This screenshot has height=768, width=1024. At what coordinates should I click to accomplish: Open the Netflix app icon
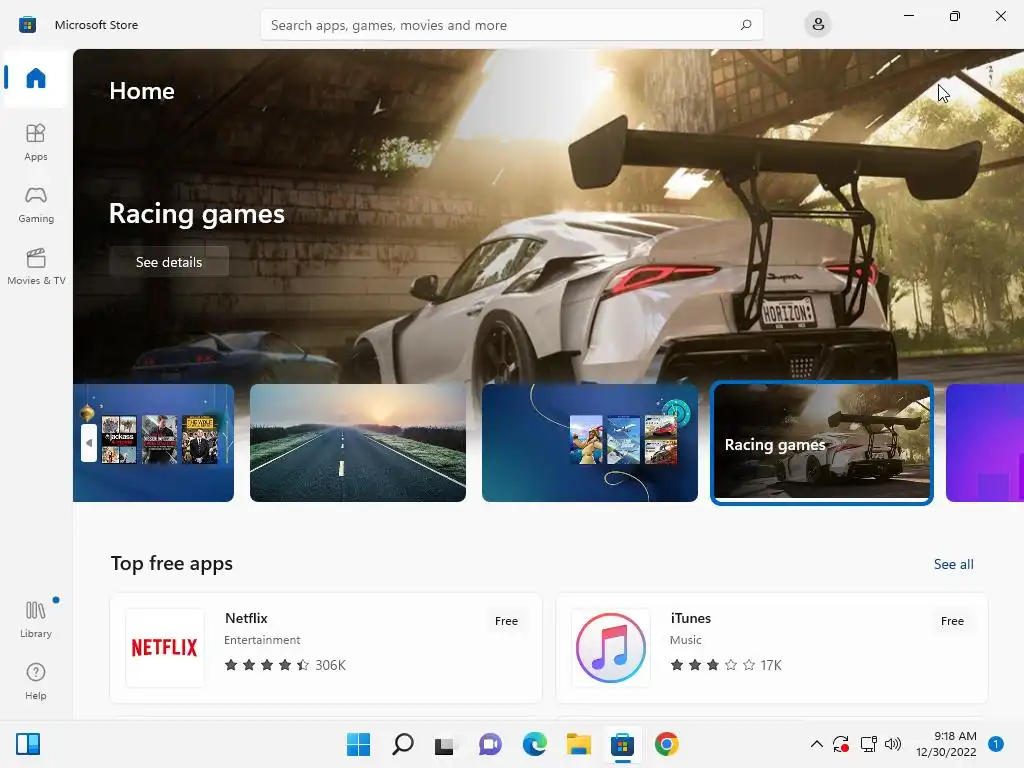pos(165,648)
